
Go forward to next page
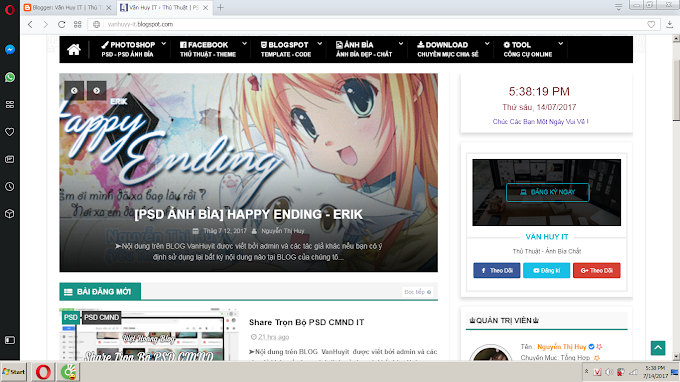coord(46,24)
